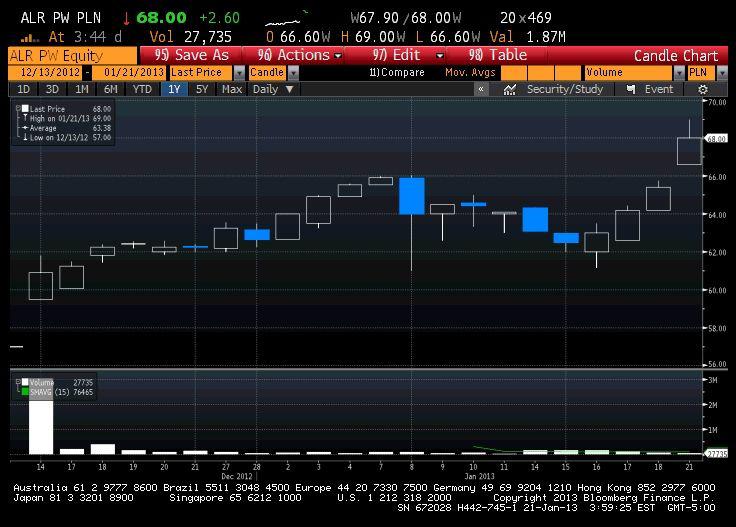The width and height of the screenshot is (736, 527).
Task: Click the 'Val 1.87M' header value
Action: coord(528,37)
